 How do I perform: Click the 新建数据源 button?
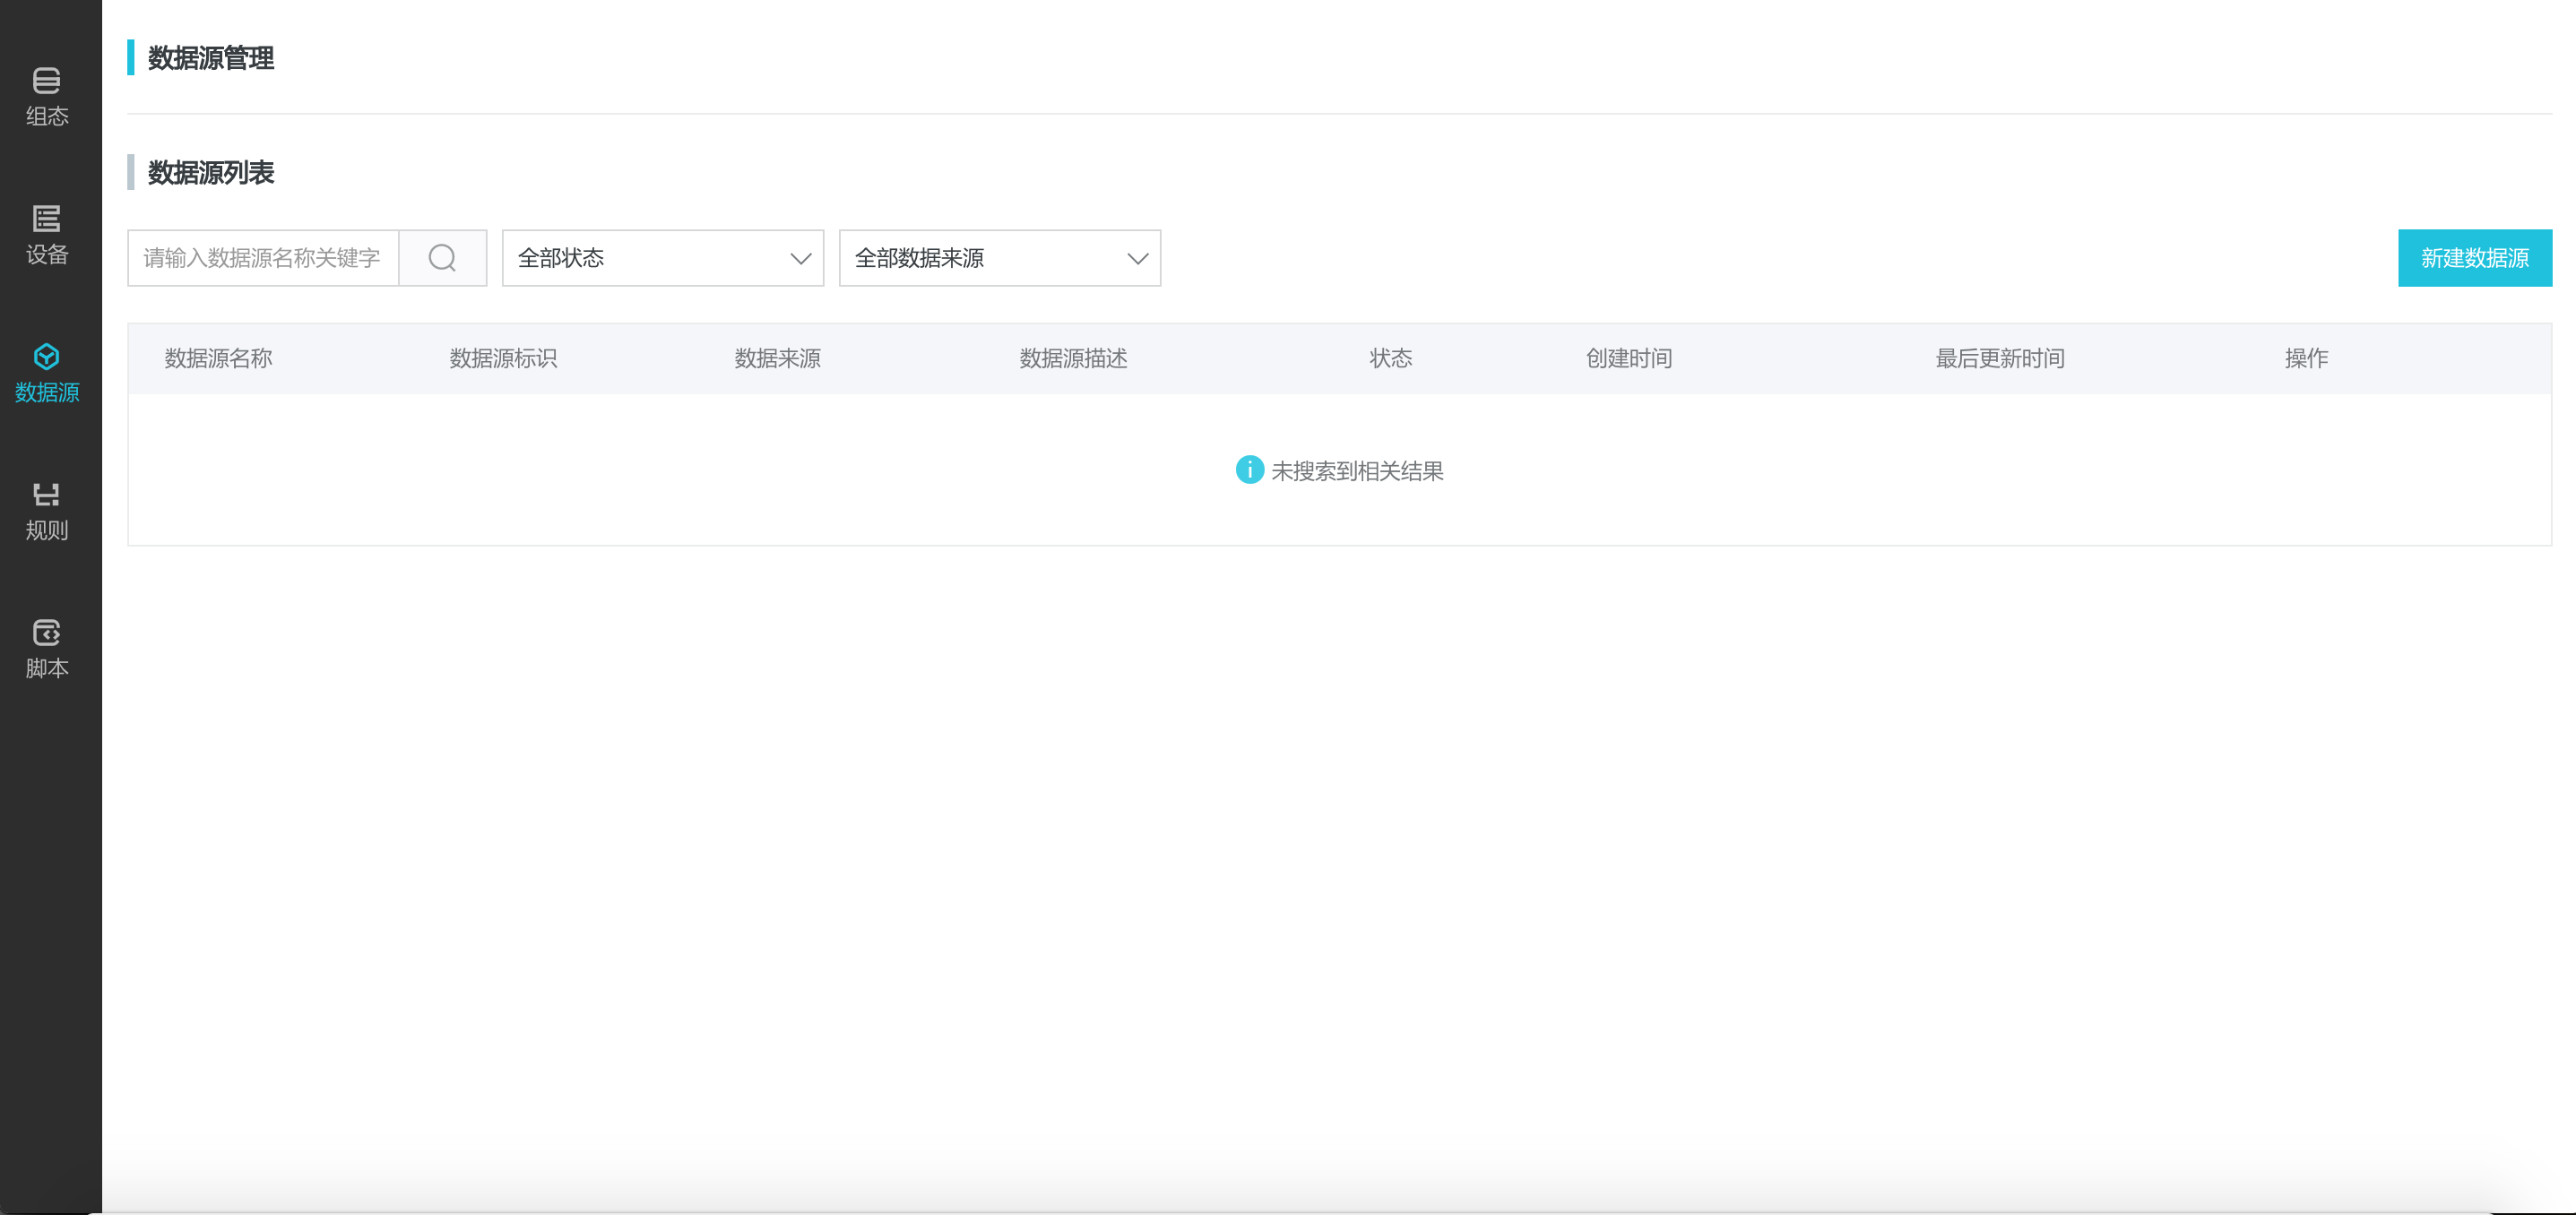coord(2474,258)
